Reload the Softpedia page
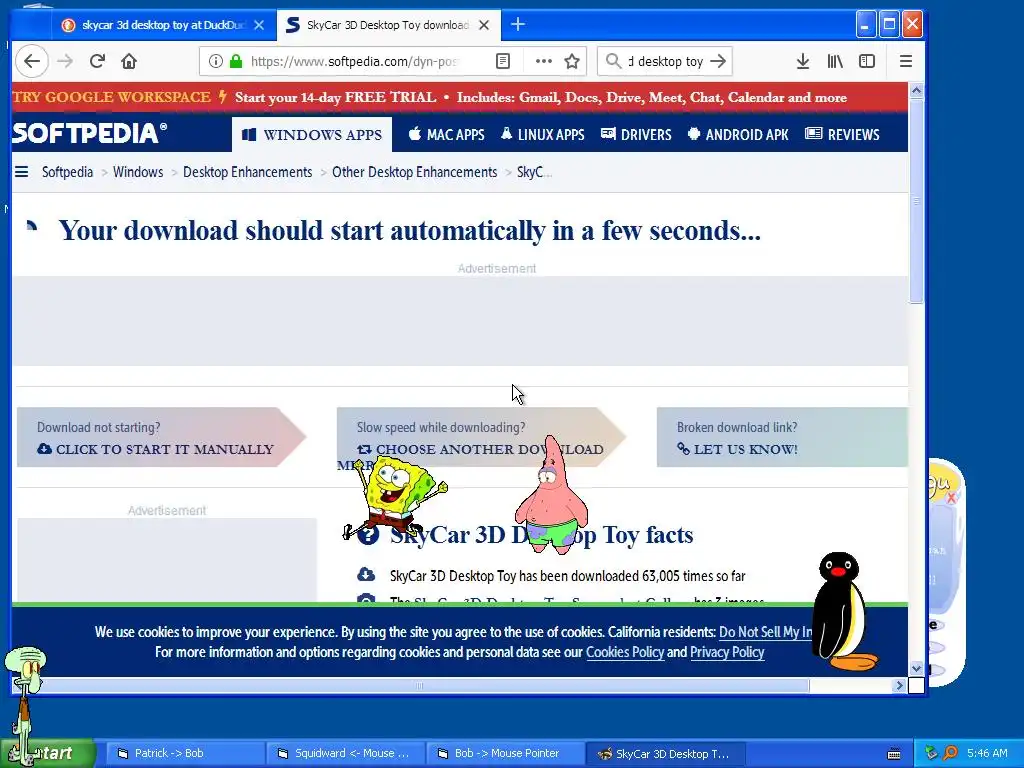The height and width of the screenshot is (768, 1024). pos(97,61)
